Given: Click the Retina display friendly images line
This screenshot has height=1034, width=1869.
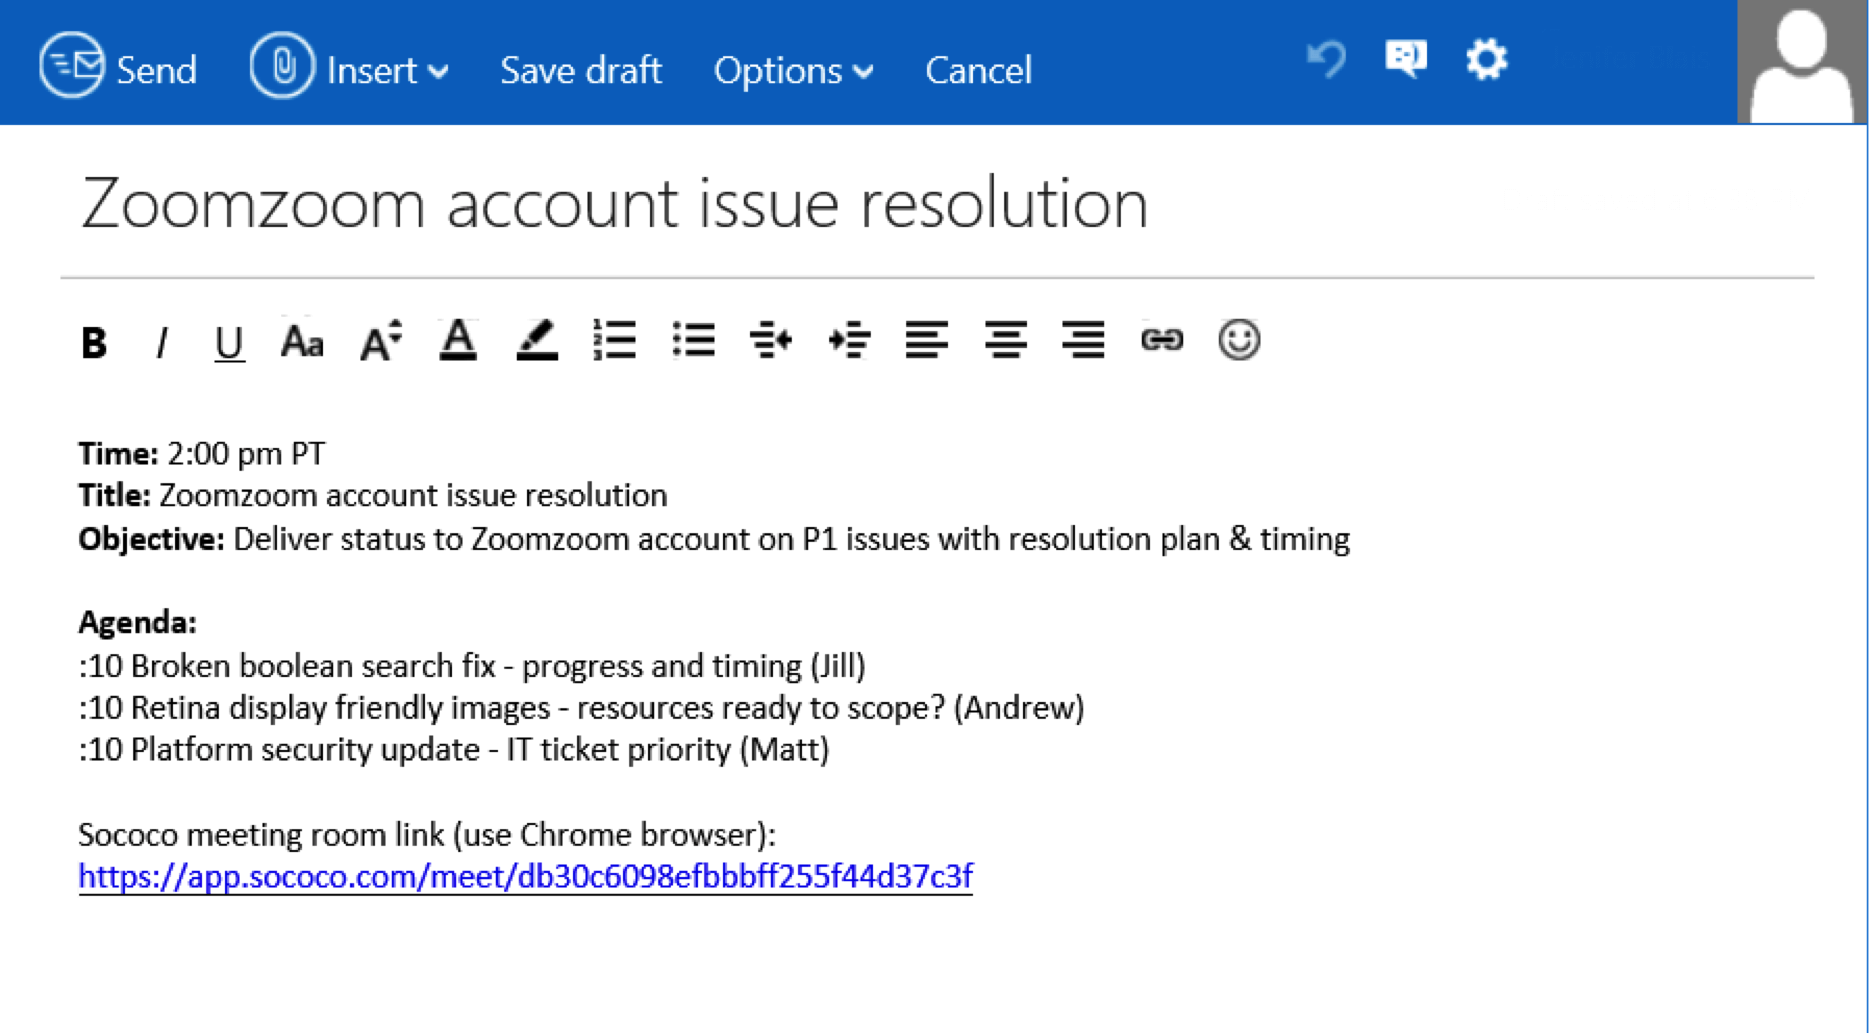Looking at the screenshot, I should pyautogui.click(x=581, y=708).
